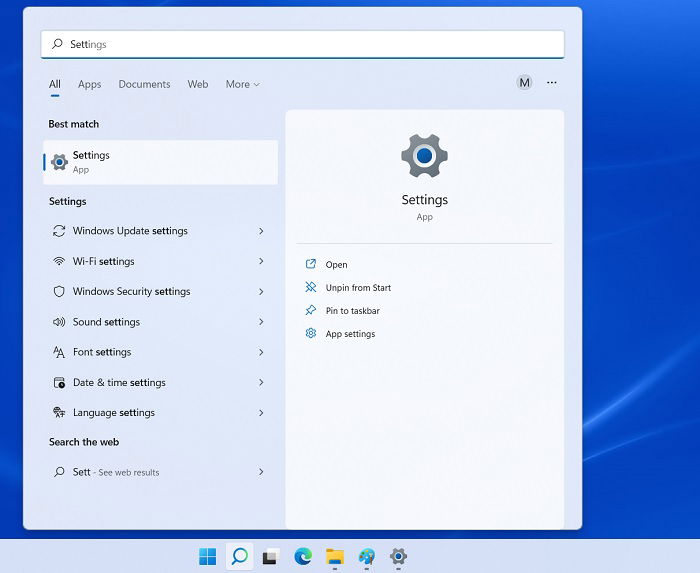Click the search text input box
Image resolution: width=700 pixels, height=573 pixels.
point(303,44)
